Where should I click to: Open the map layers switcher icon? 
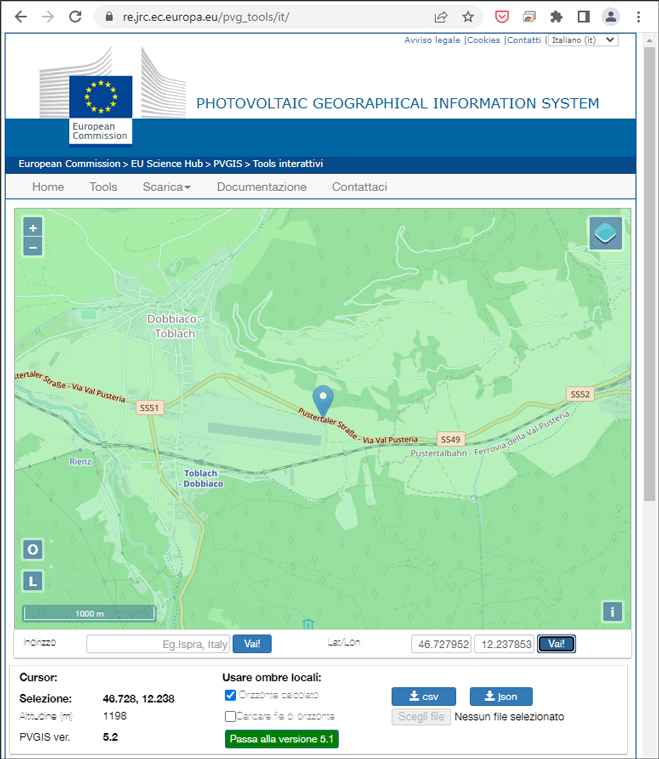tap(605, 233)
